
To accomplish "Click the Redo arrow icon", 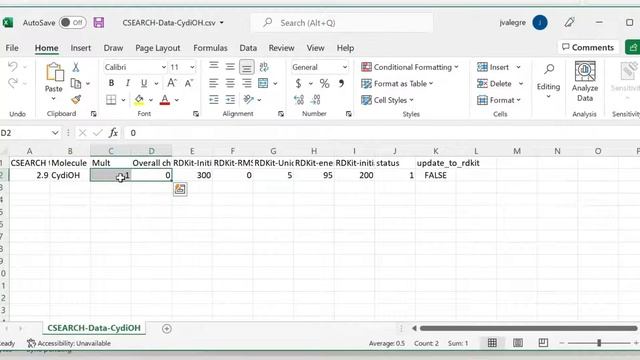I will click(x=13, y=83).
